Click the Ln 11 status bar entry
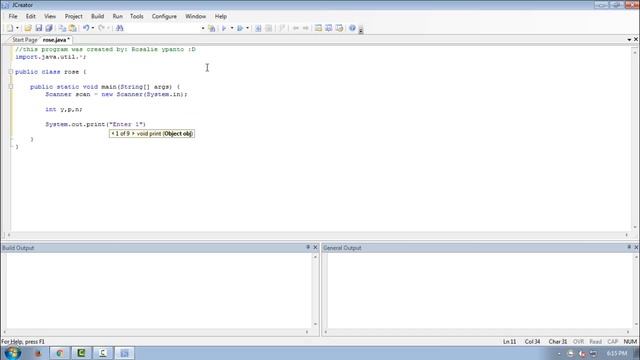This screenshot has height=360, width=640. [509, 342]
